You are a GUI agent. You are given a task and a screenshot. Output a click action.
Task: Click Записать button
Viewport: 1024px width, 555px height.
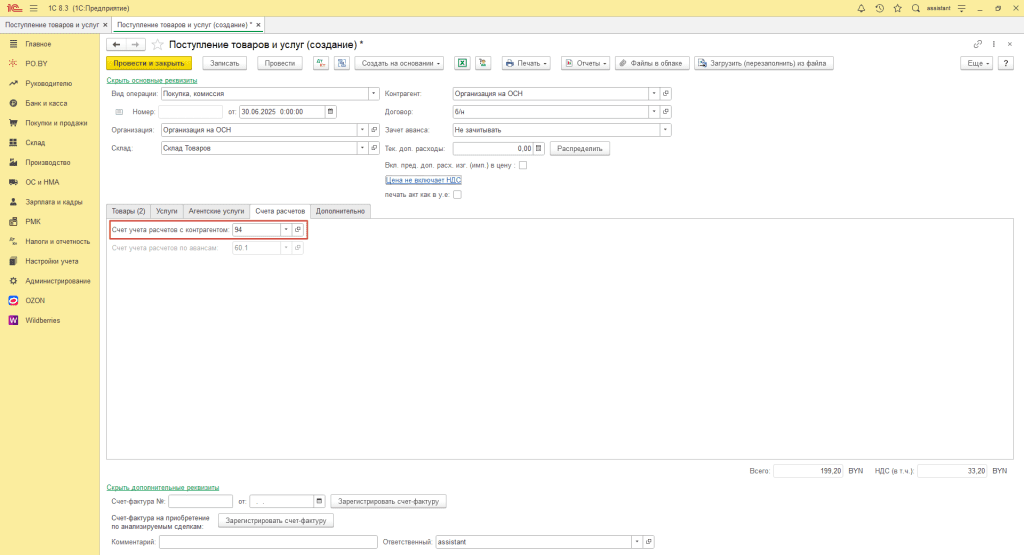tap(225, 63)
